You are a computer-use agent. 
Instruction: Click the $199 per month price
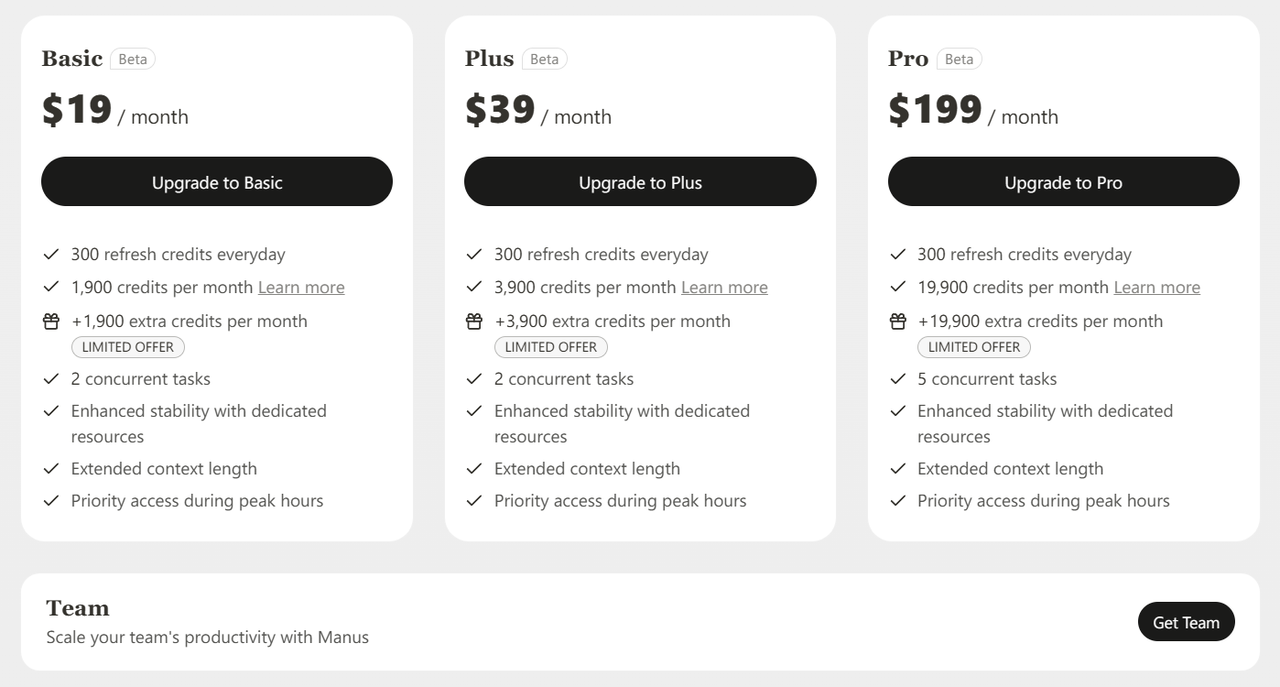973,110
